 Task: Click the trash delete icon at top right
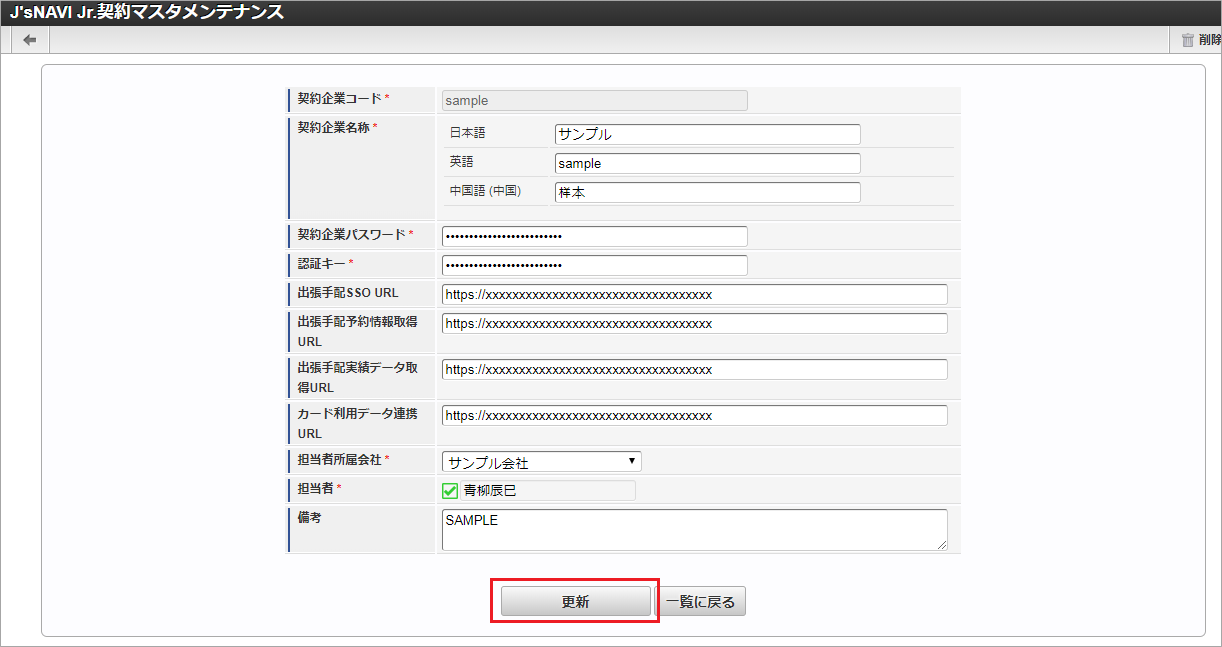point(1187,40)
